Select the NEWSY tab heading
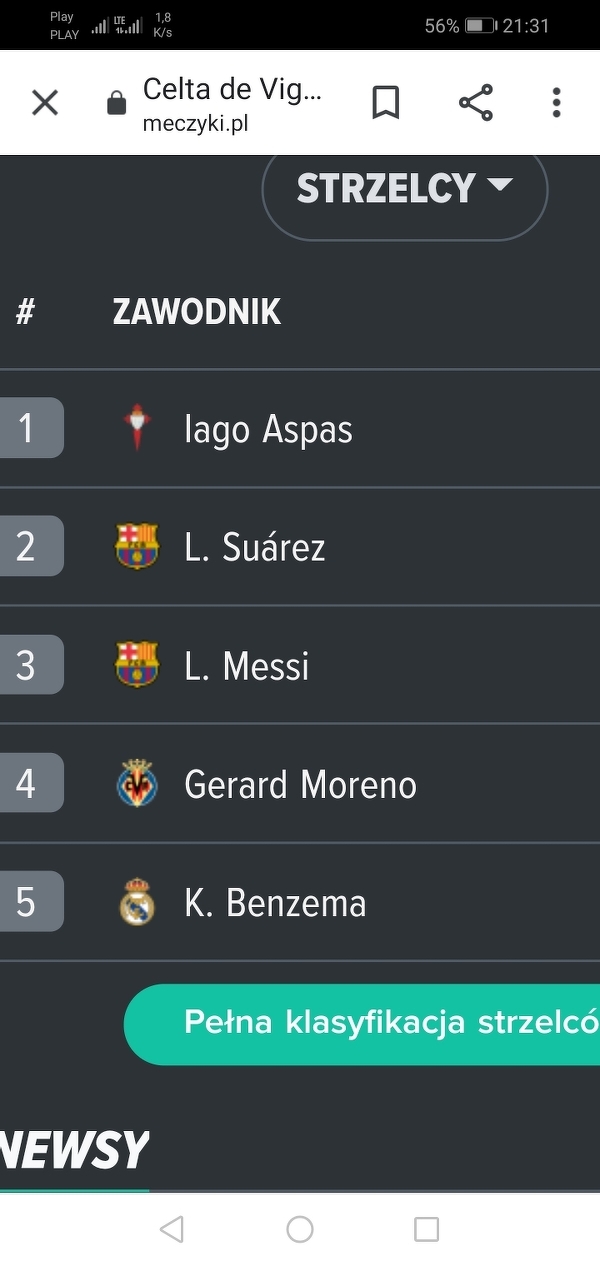 point(75,1151)
